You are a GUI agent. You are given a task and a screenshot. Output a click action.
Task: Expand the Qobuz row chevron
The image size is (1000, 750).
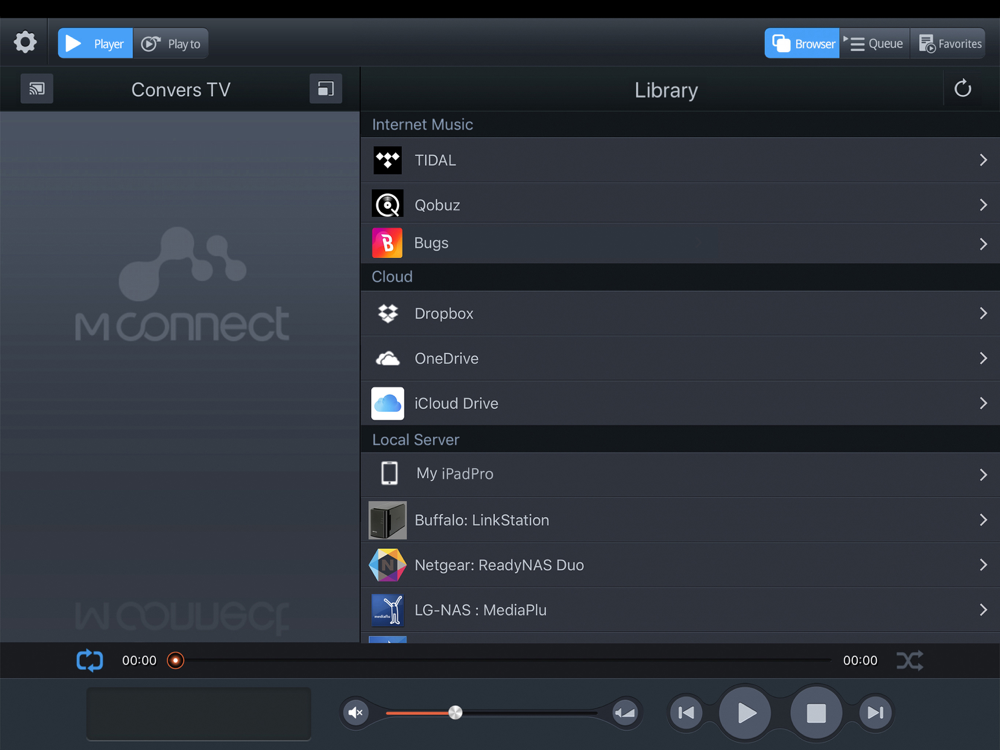[x=983, y=205]
